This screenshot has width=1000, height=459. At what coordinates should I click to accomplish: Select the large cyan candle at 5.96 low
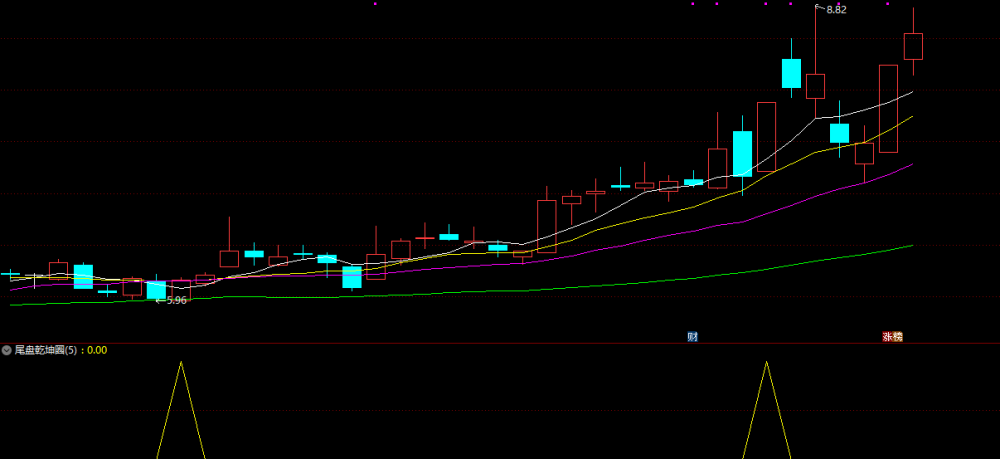156,289
